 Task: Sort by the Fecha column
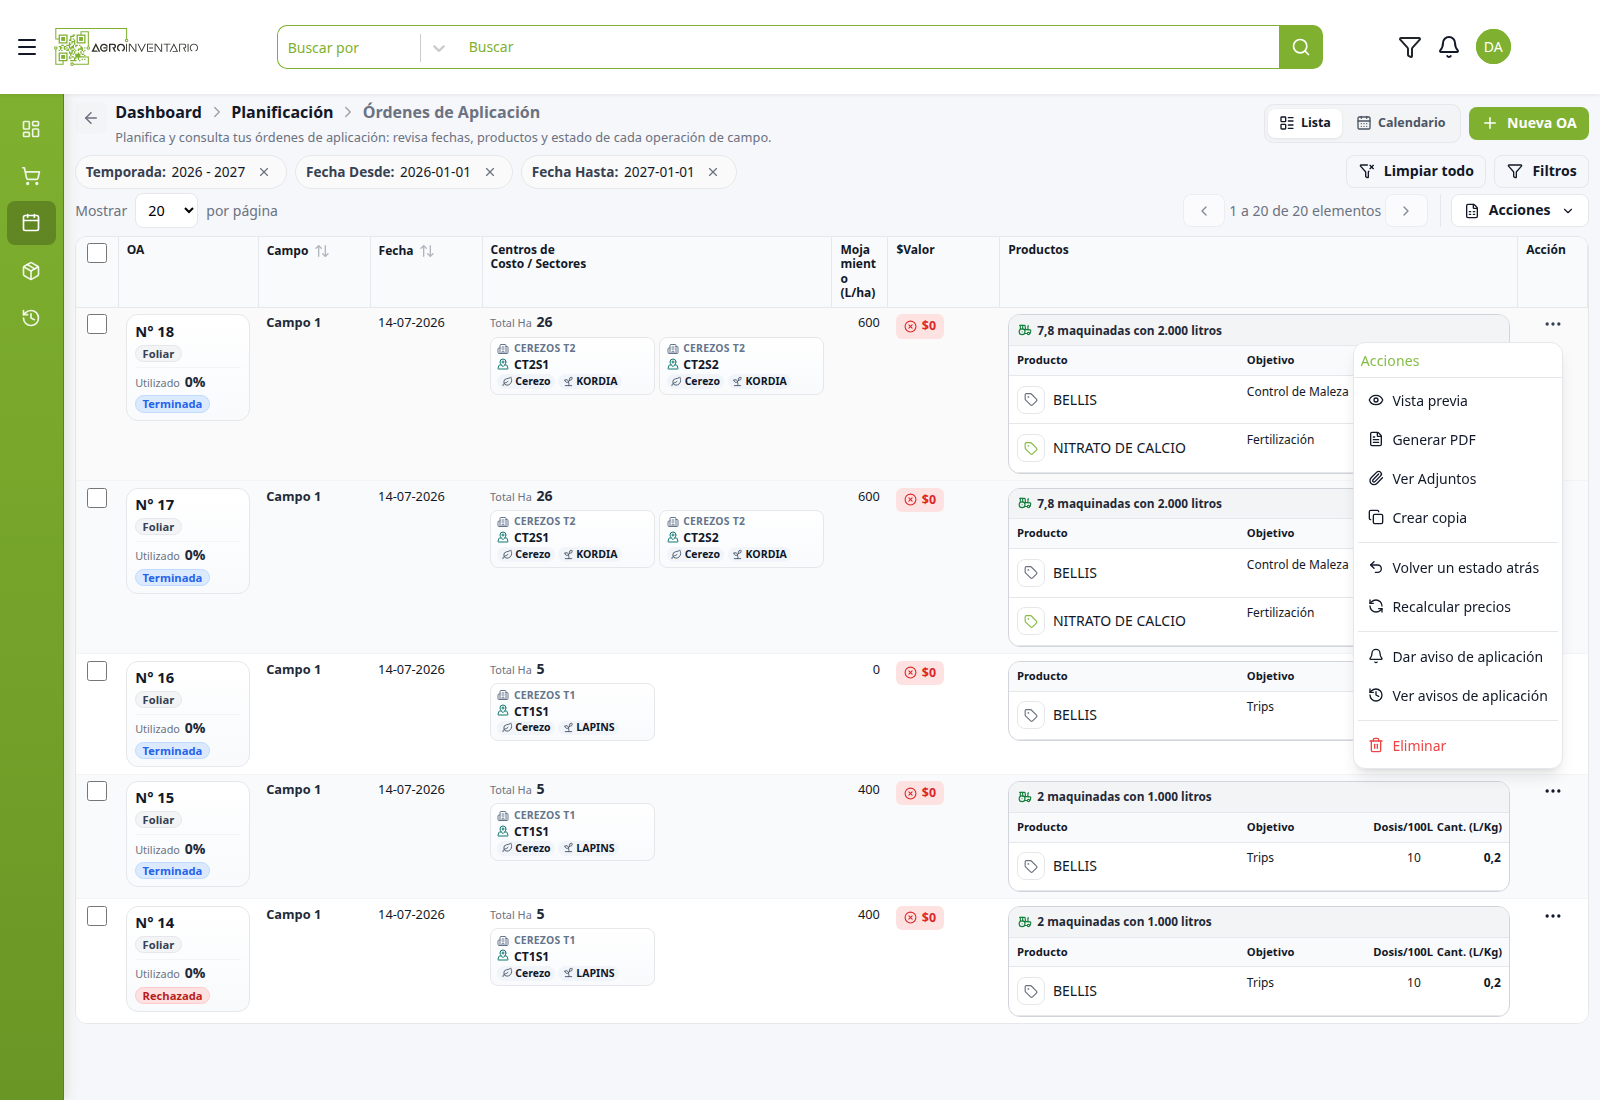(x=427, y=251)
